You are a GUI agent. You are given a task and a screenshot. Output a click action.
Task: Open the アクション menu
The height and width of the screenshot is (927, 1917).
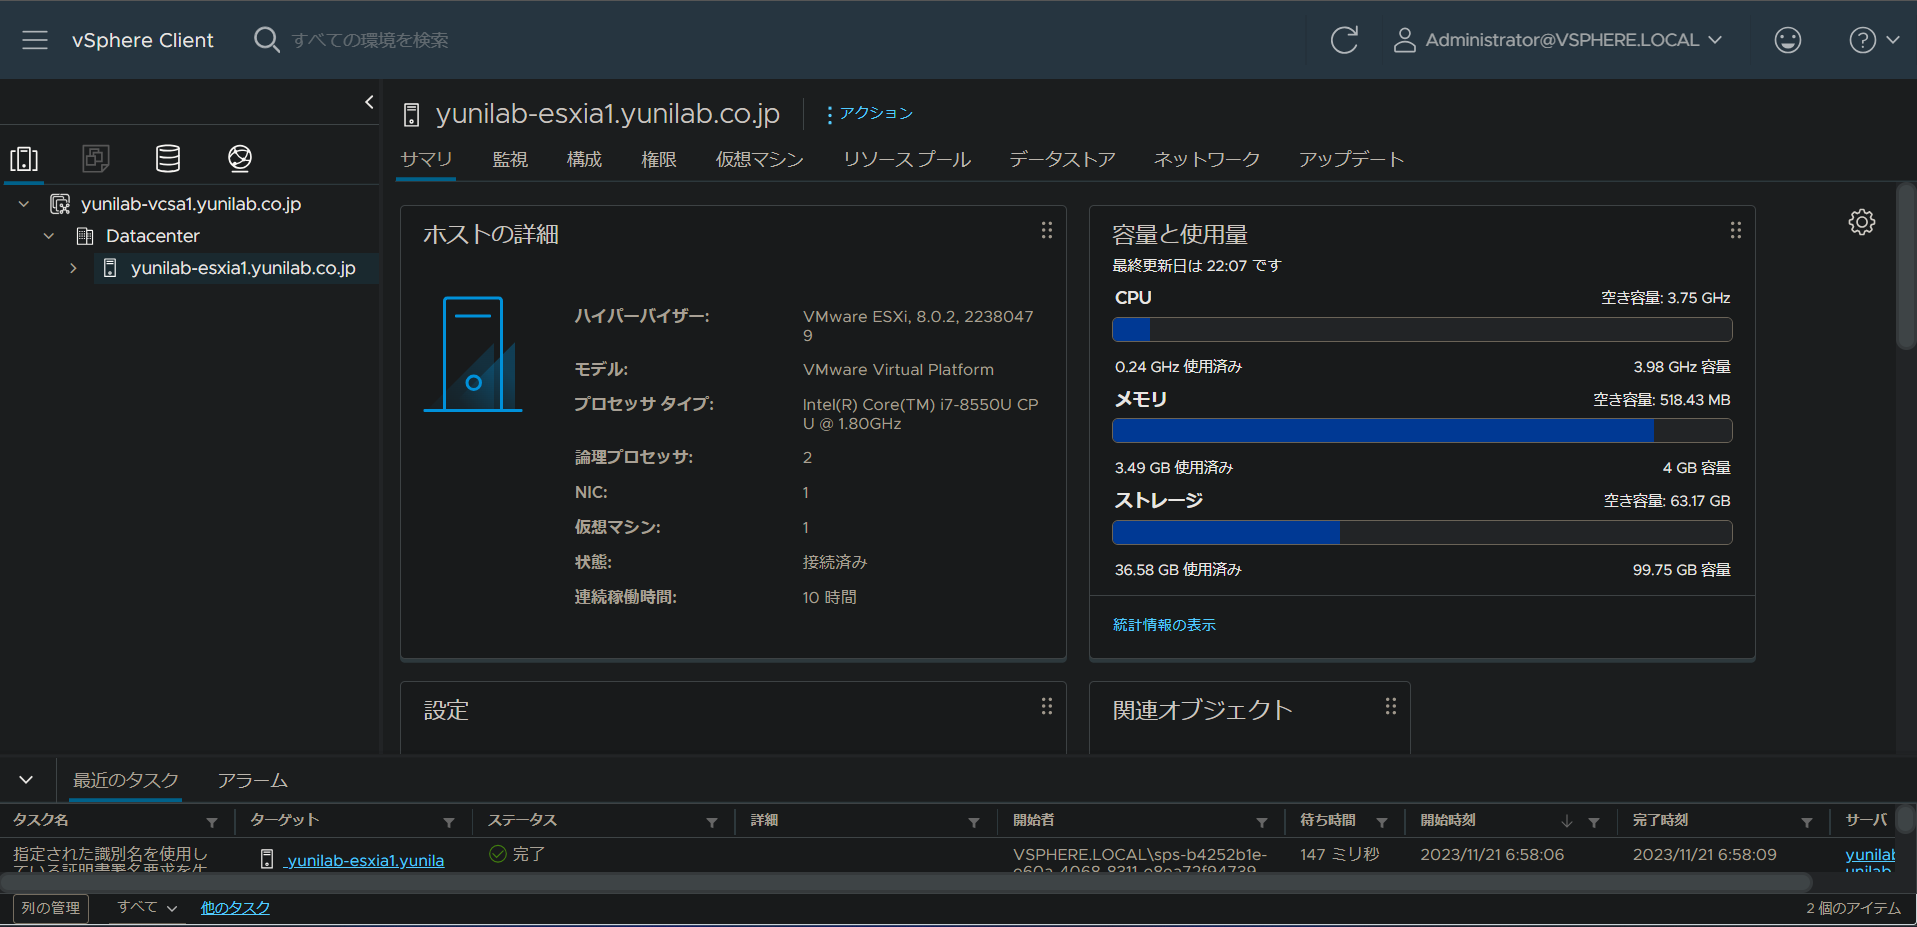(869, 114)
